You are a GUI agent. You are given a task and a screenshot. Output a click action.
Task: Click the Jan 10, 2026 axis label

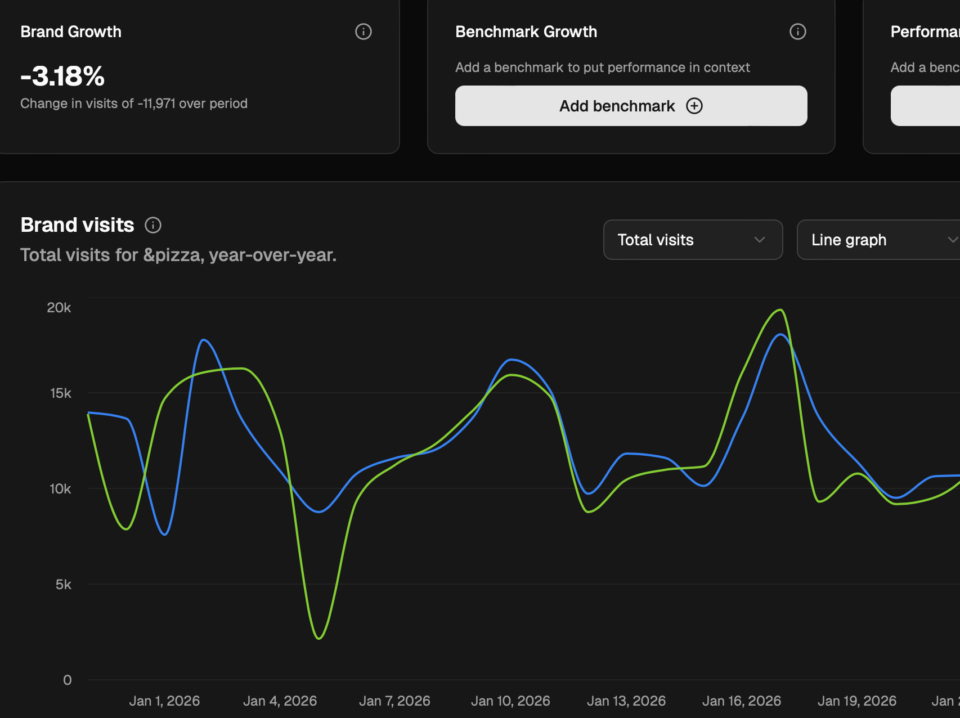pos(511,701)
